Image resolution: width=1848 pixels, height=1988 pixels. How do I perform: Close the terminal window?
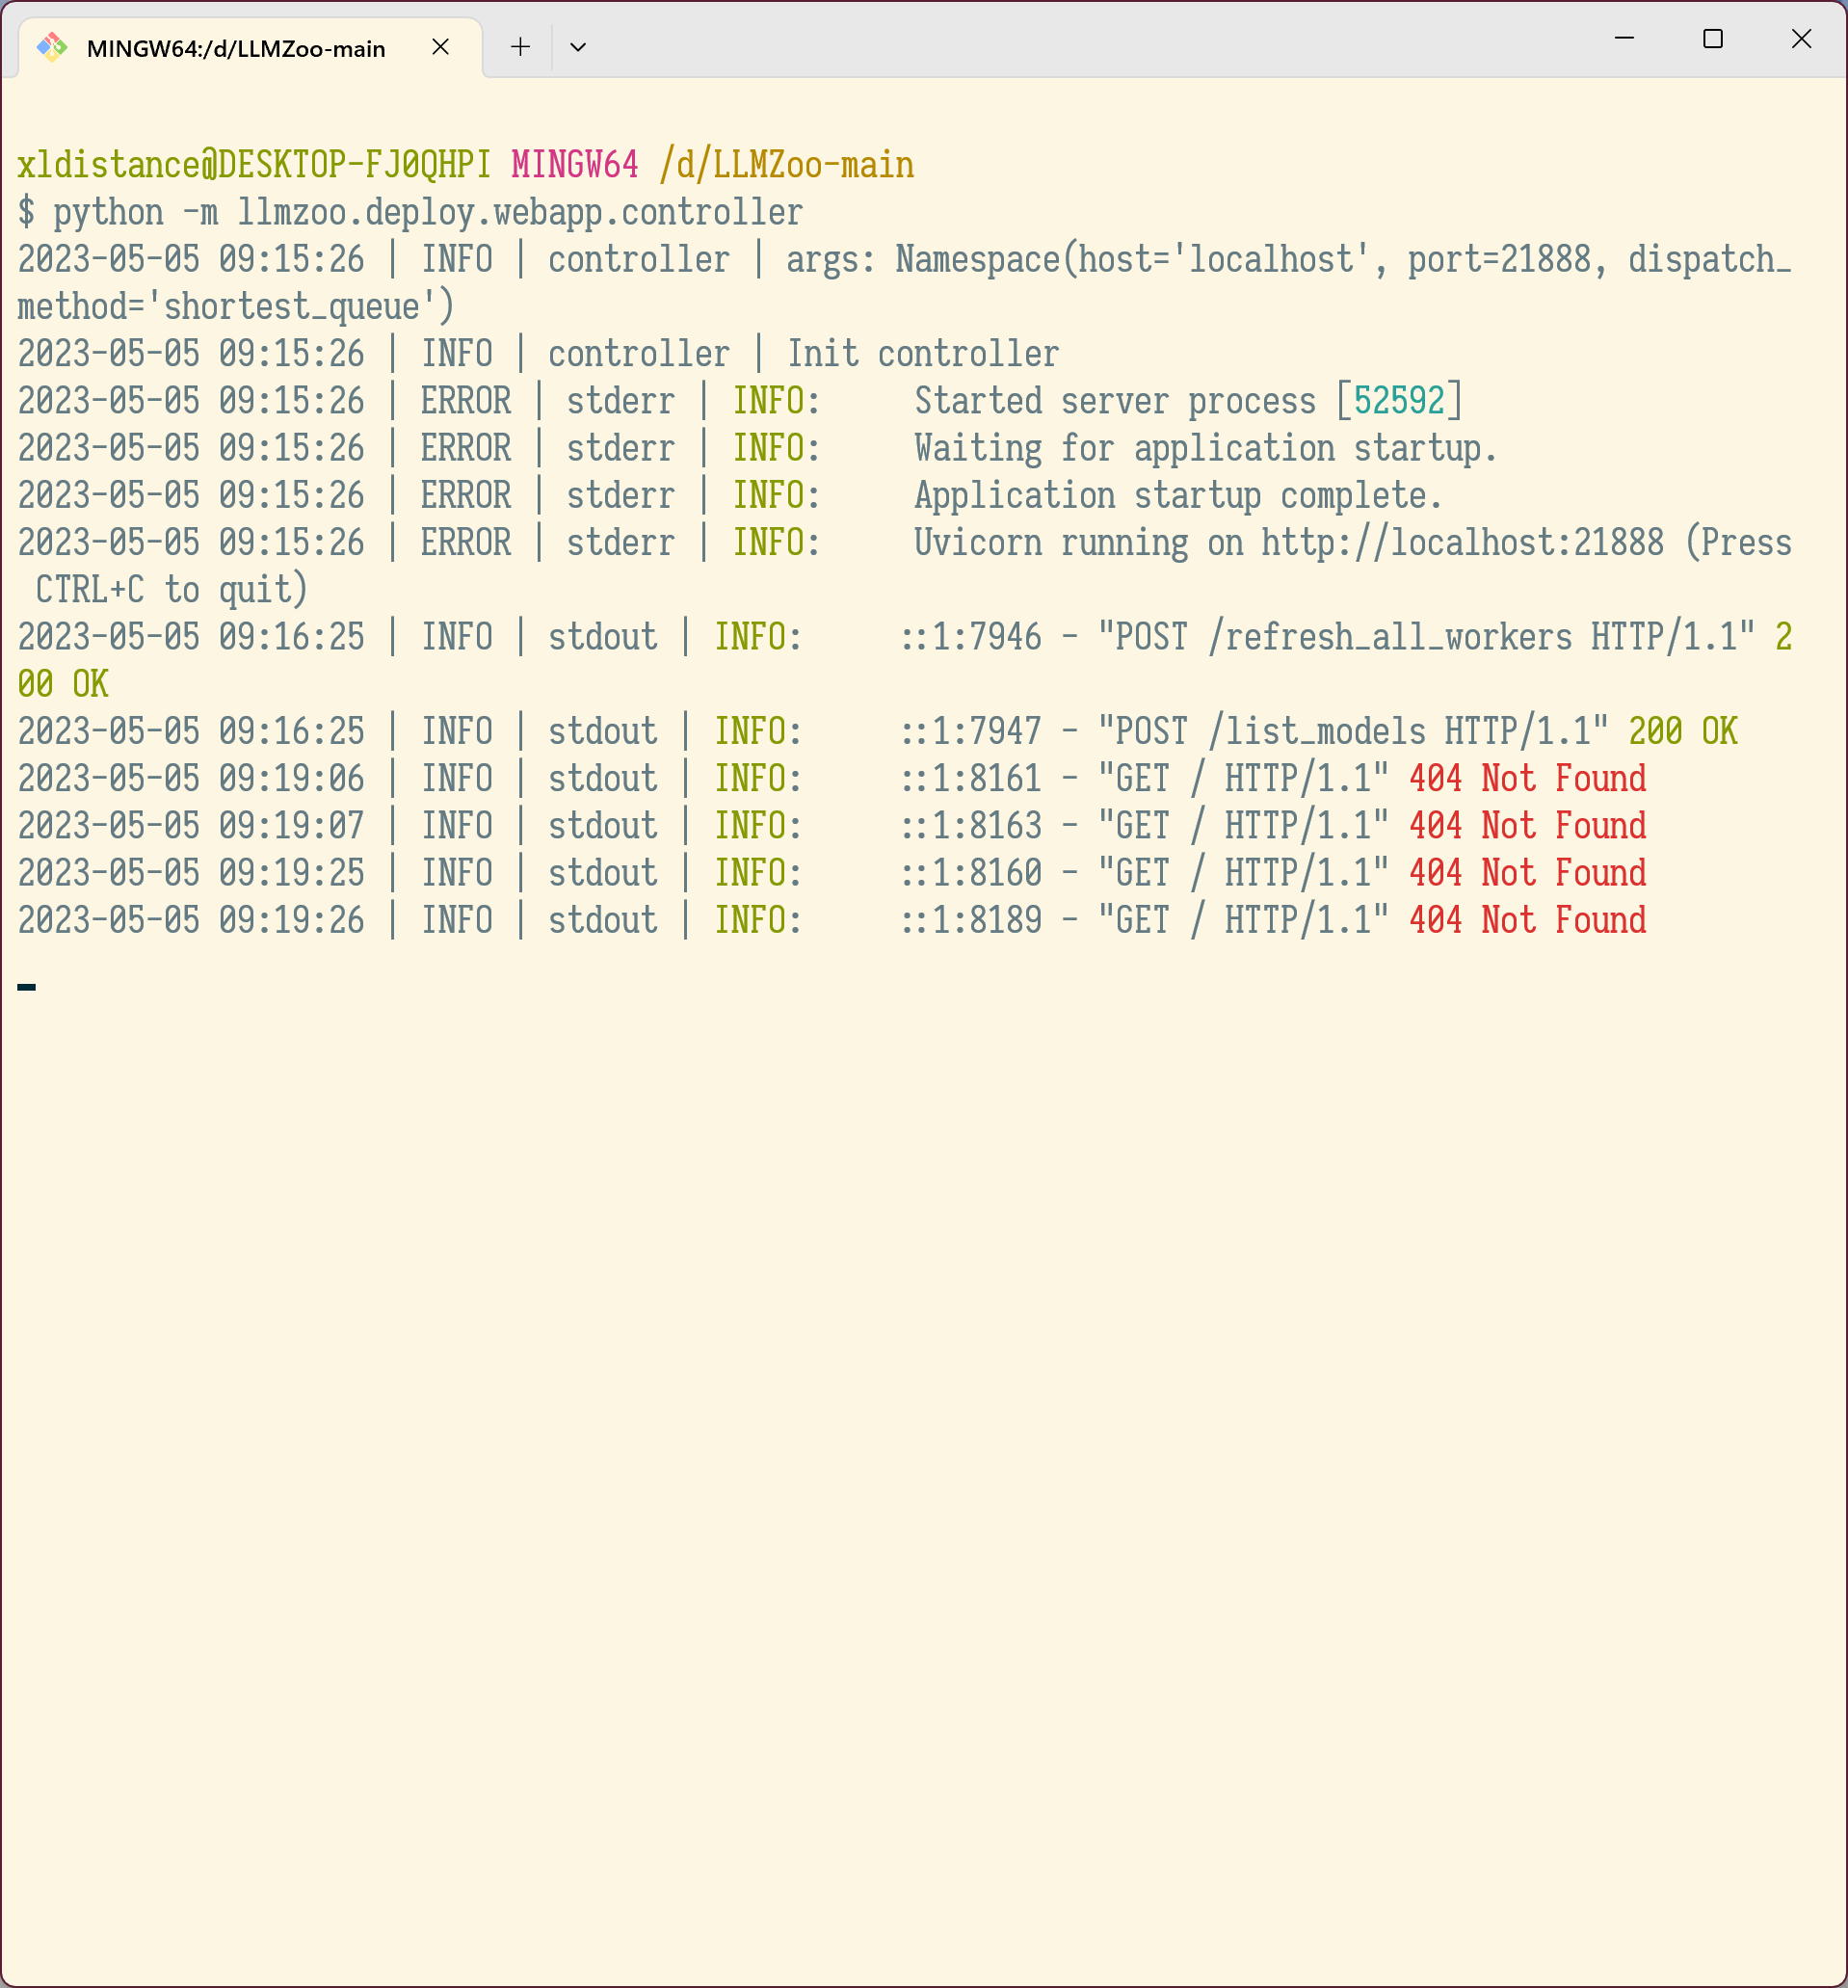(1801, 39)
